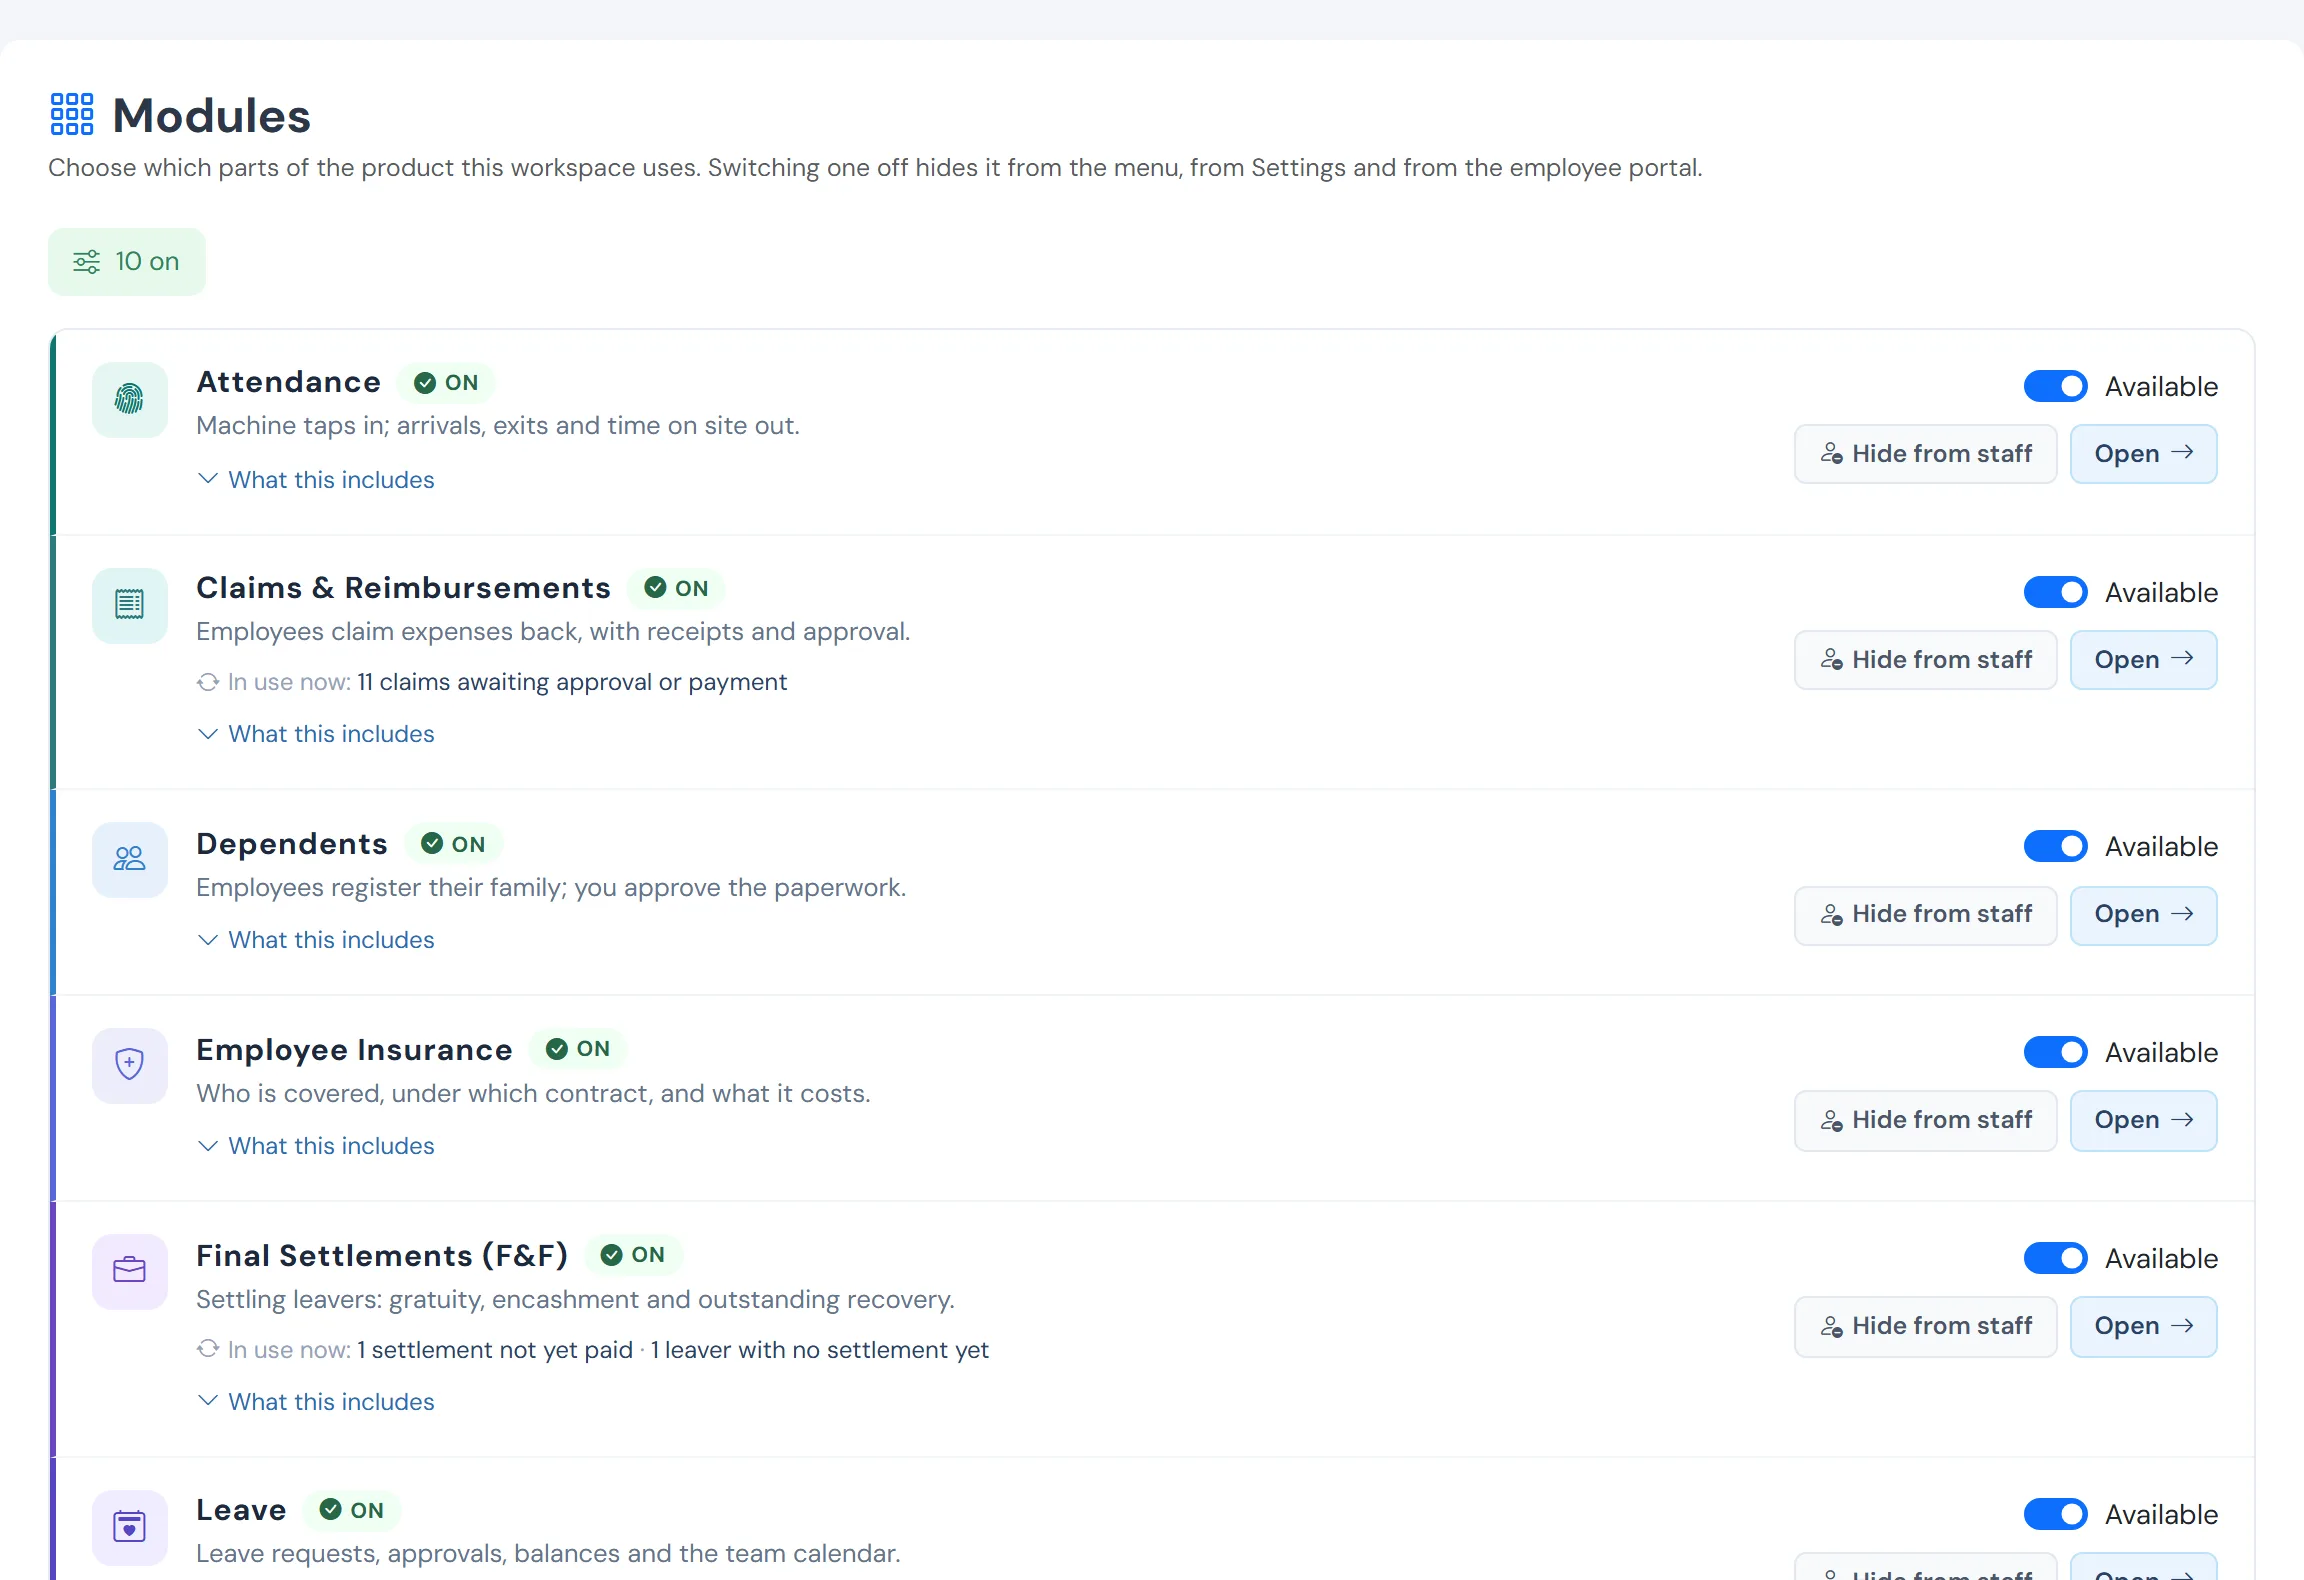
Task: Click the Final Settlements briefcase icon
Action: pos(130,1272)
